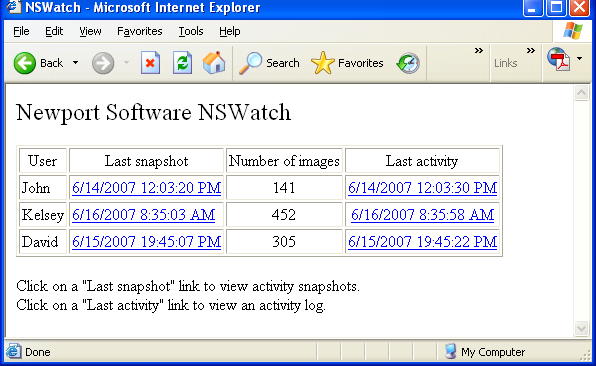
Task: Expand the Links bar chevron
Action: point(531,51)
